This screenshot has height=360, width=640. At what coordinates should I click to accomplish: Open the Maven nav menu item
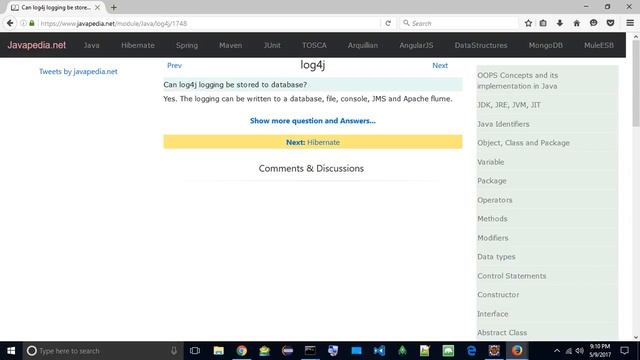(x=230, y=45)
